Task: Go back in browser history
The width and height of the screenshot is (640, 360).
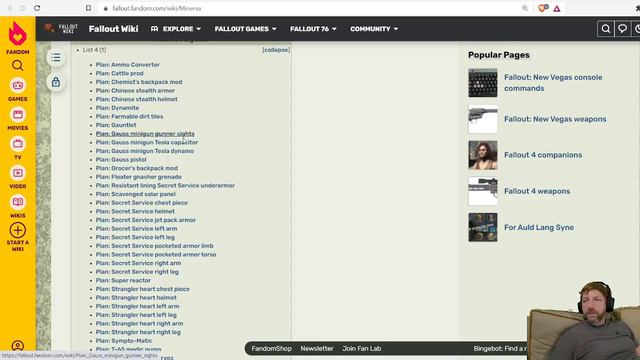Action: (10, 8)
